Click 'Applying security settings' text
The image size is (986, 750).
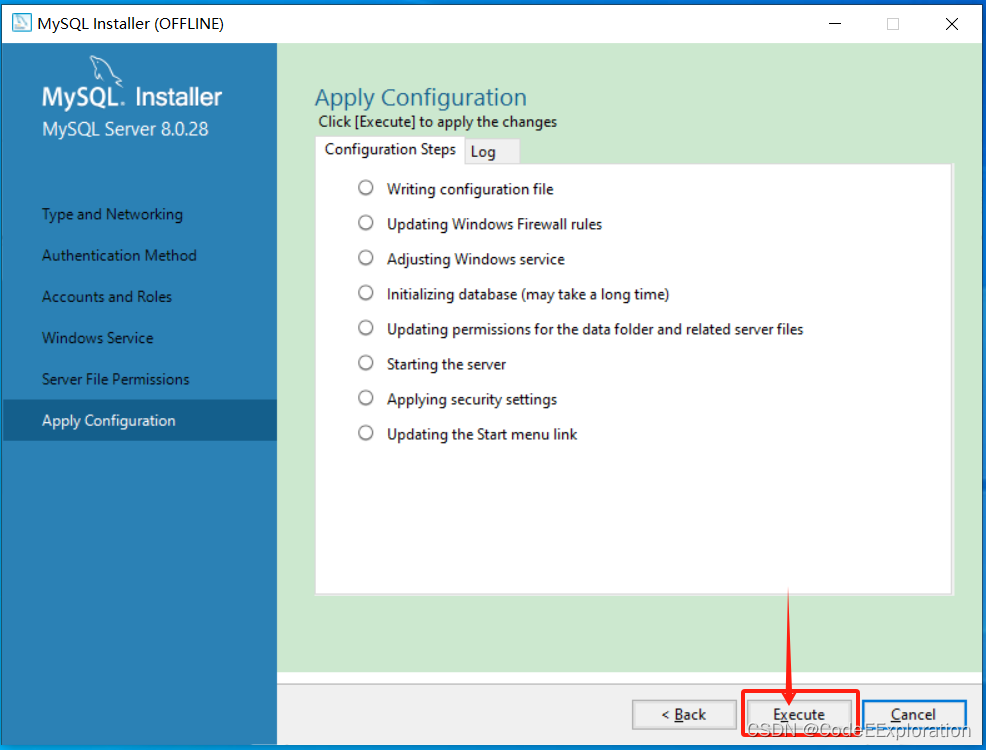(x=472, y=399)
